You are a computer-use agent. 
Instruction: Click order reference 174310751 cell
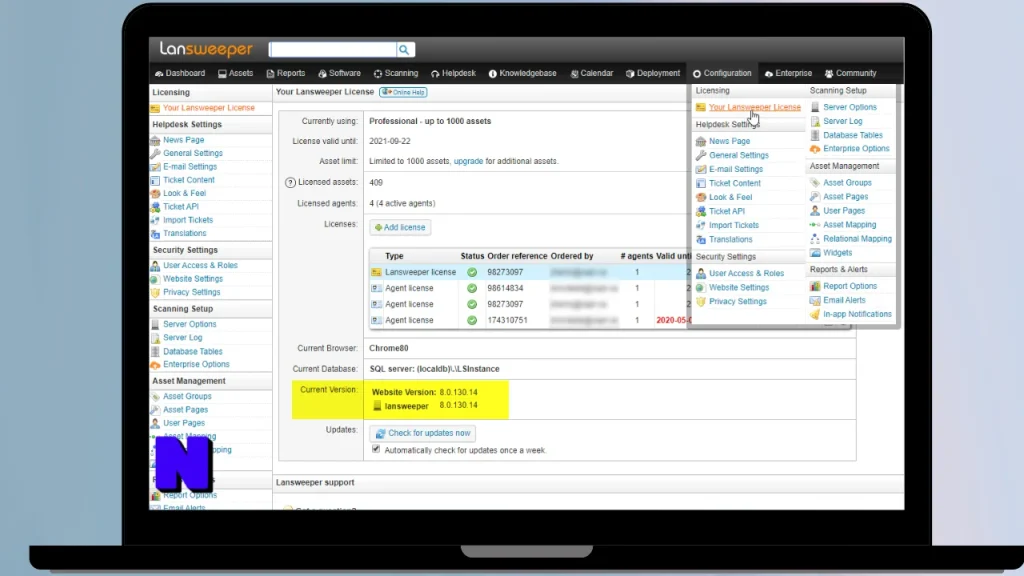pos(507,320)
